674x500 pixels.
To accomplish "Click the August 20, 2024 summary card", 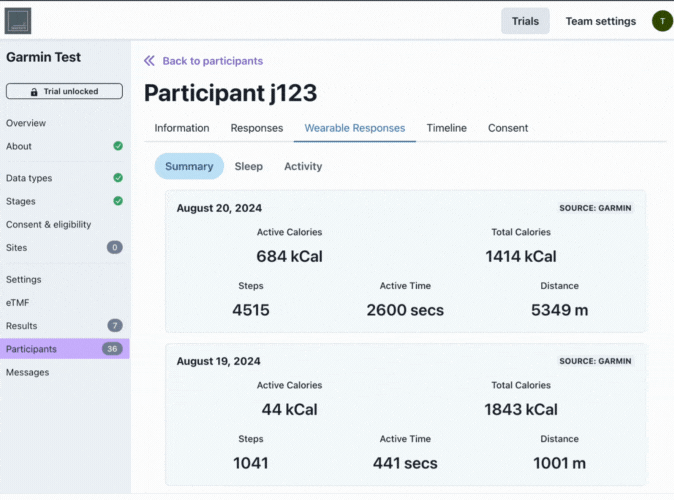I will pos(405,261).
